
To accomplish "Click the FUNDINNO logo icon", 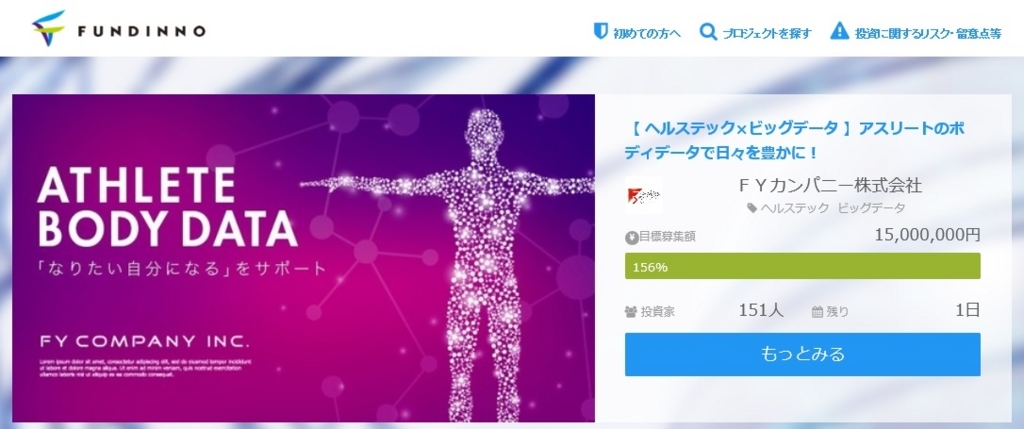I will 48,28.
